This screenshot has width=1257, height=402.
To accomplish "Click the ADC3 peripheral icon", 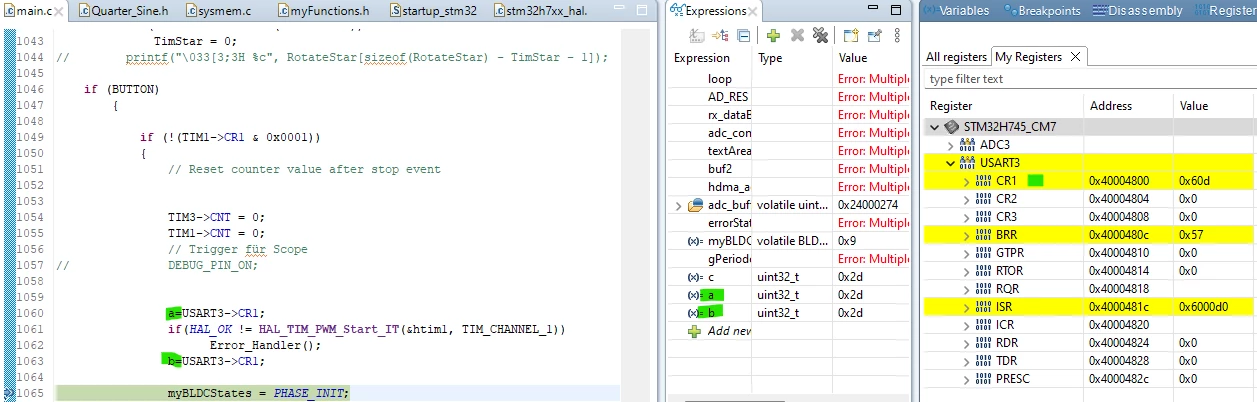I will (968, 145).
